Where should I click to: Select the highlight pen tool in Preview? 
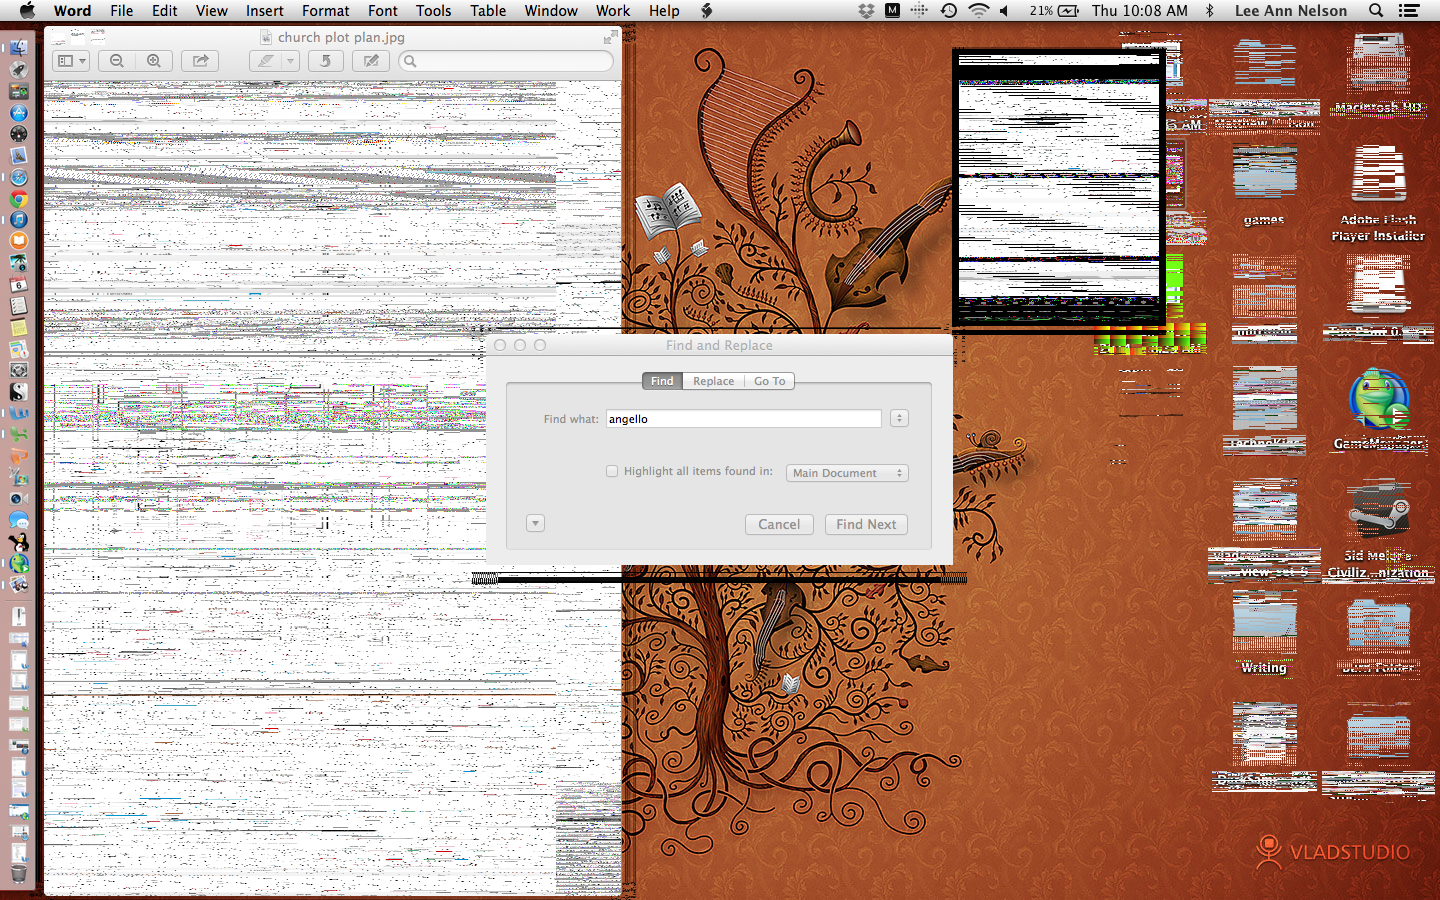(265, 61)
